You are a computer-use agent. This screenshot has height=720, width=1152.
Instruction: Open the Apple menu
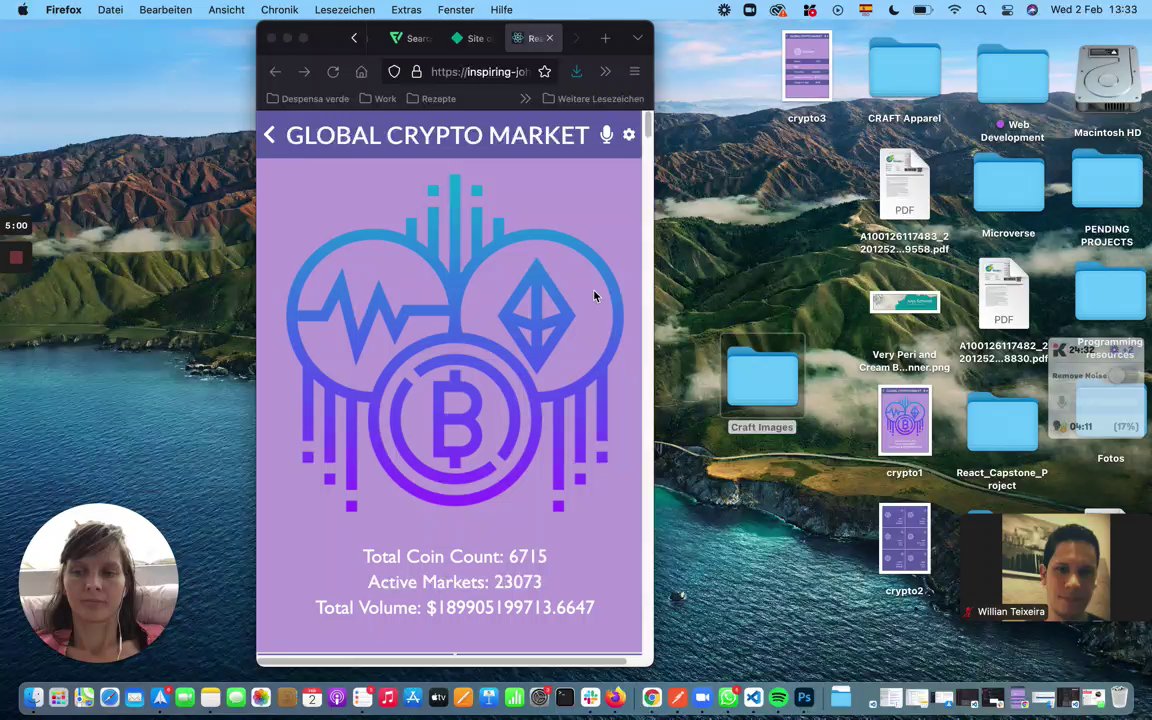pyautogui.click(x=23, y=10)
